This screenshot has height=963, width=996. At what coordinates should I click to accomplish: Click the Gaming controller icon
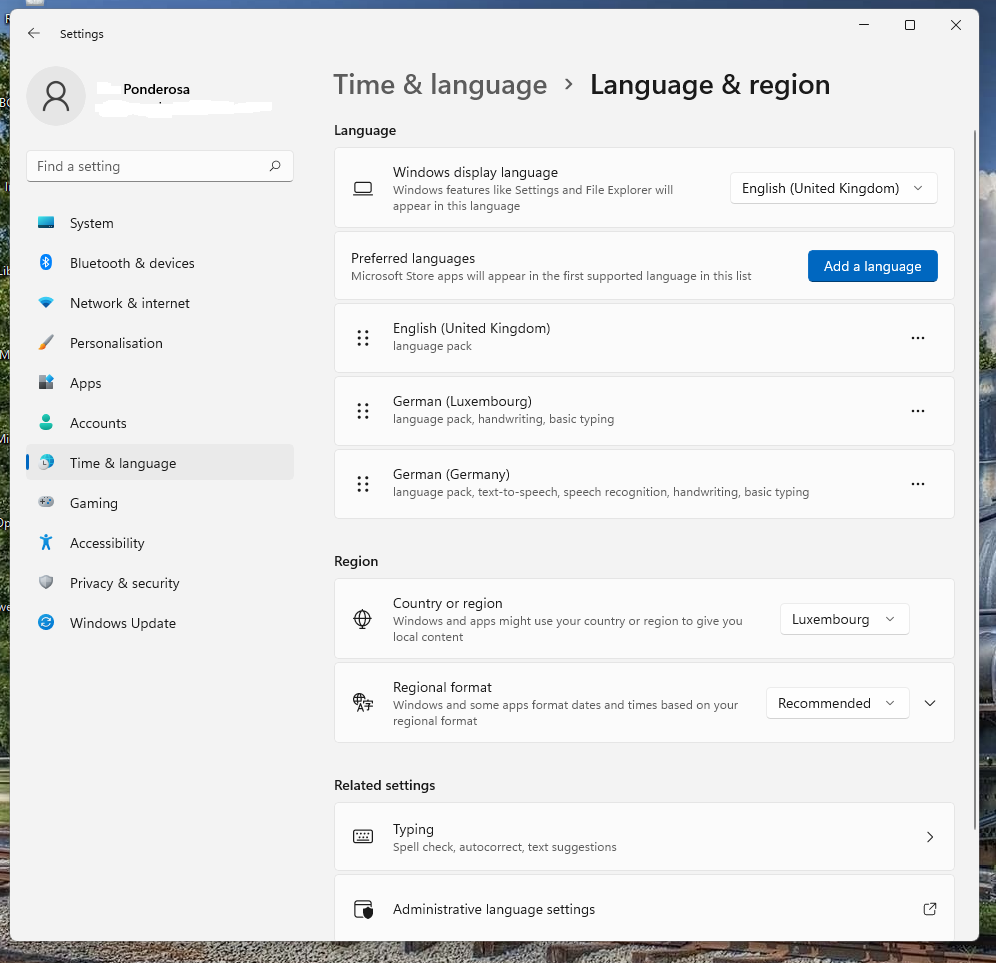(46, 502)
